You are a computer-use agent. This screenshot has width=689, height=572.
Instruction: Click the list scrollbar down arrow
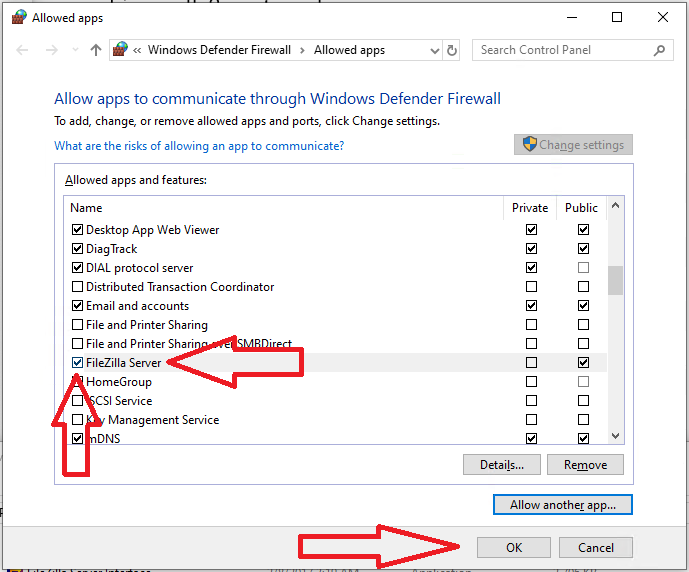pyautogui.click(x=616, y=436)
